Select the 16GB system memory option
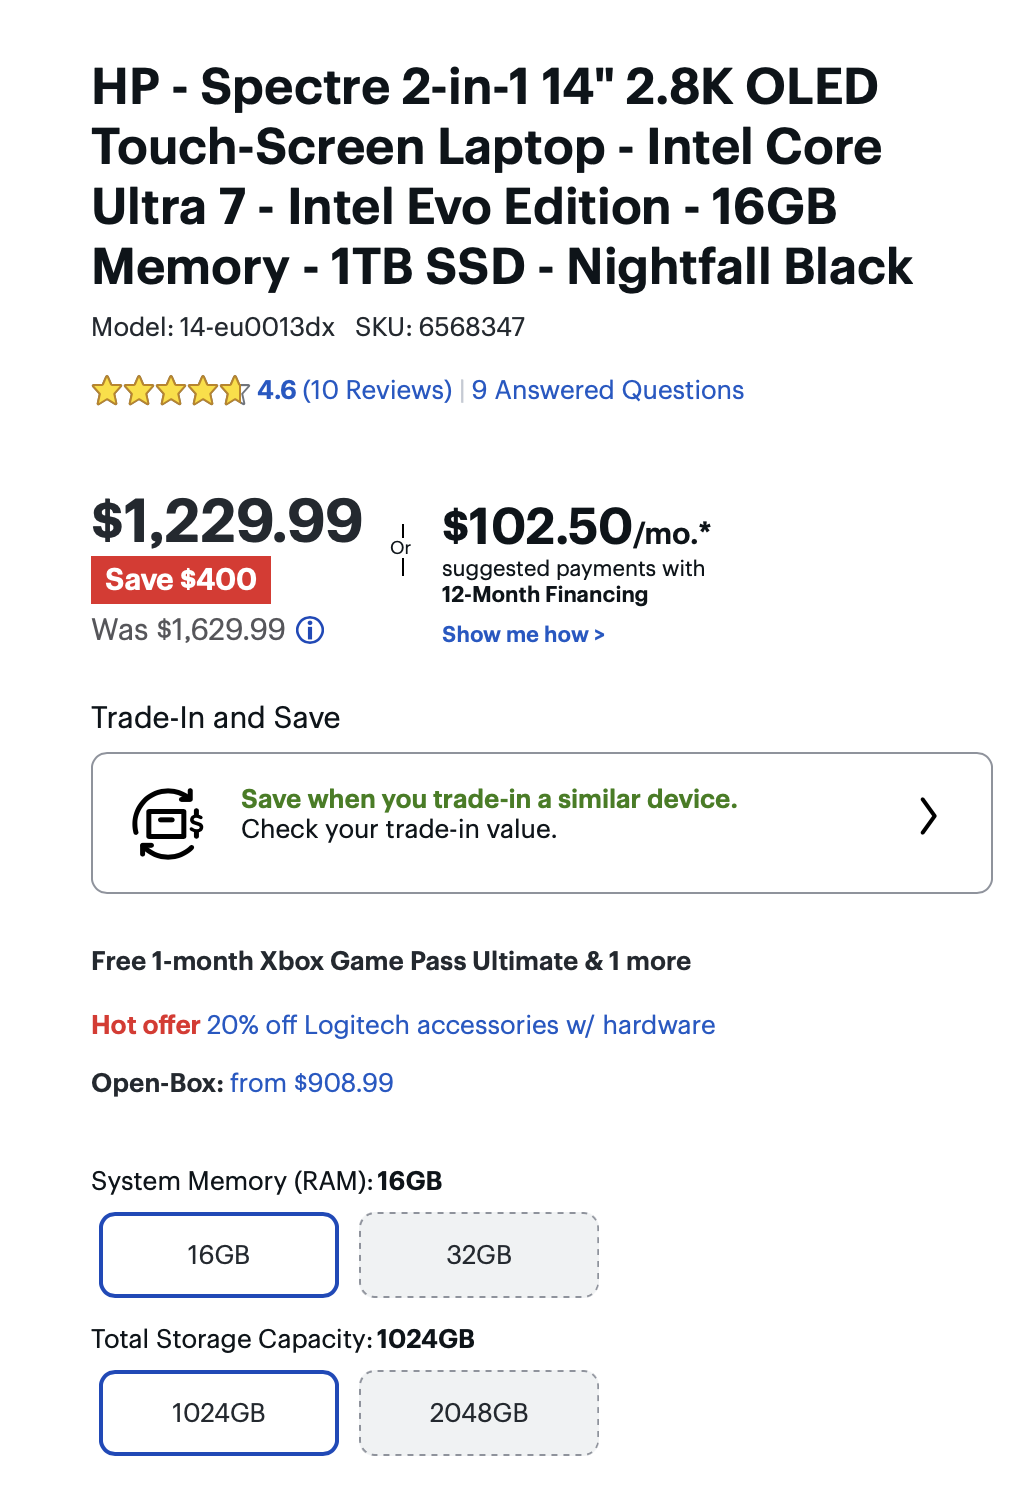1020x1488 pixels. point(219,1254)
